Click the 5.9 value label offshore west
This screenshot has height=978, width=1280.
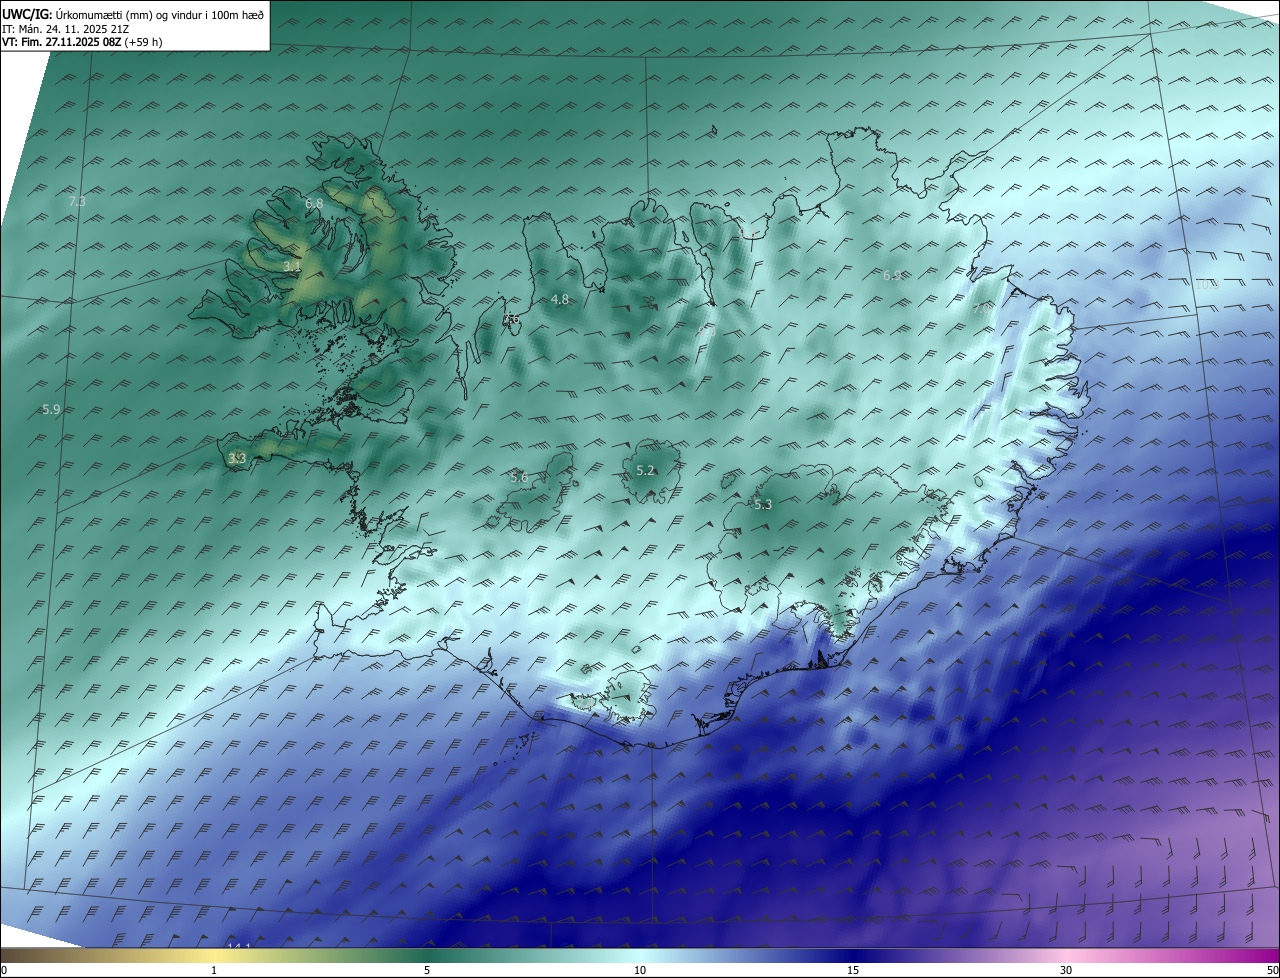(51, 410)
